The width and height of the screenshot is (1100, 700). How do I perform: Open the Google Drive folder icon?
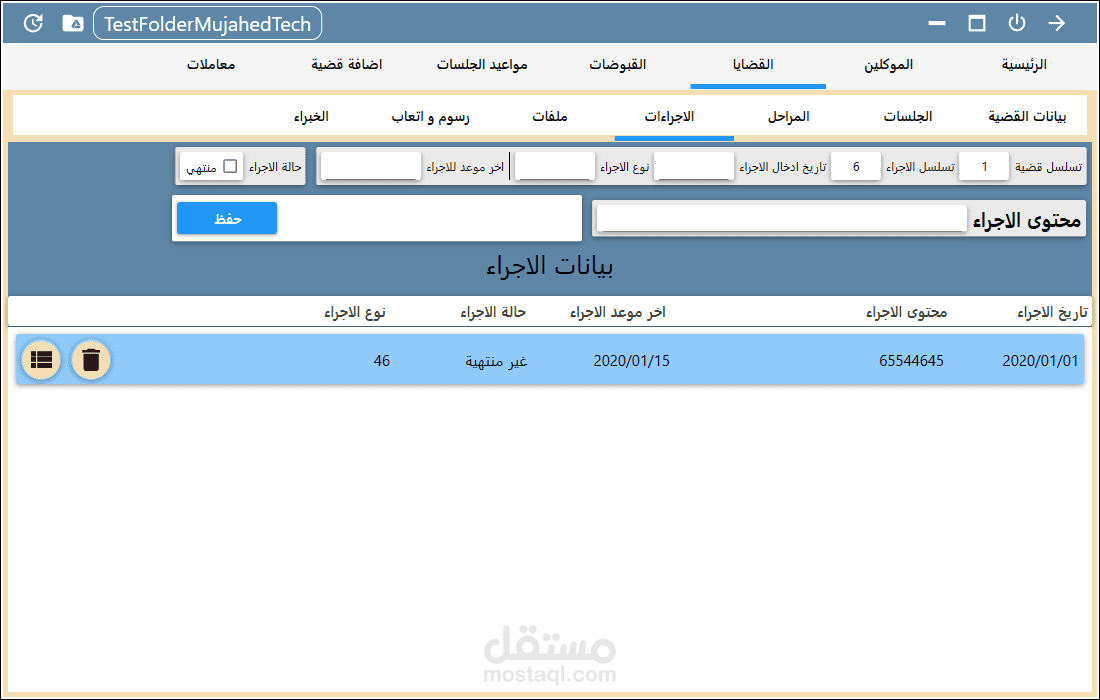[73, 23]
